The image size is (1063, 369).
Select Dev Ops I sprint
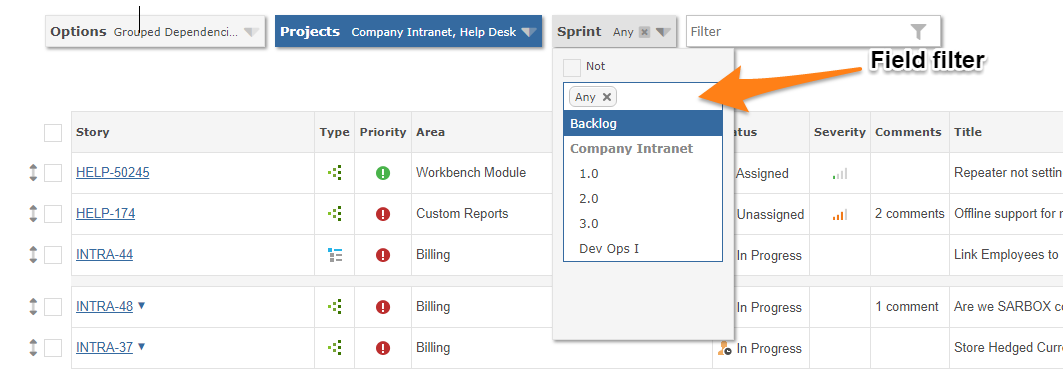click(643, 249)
